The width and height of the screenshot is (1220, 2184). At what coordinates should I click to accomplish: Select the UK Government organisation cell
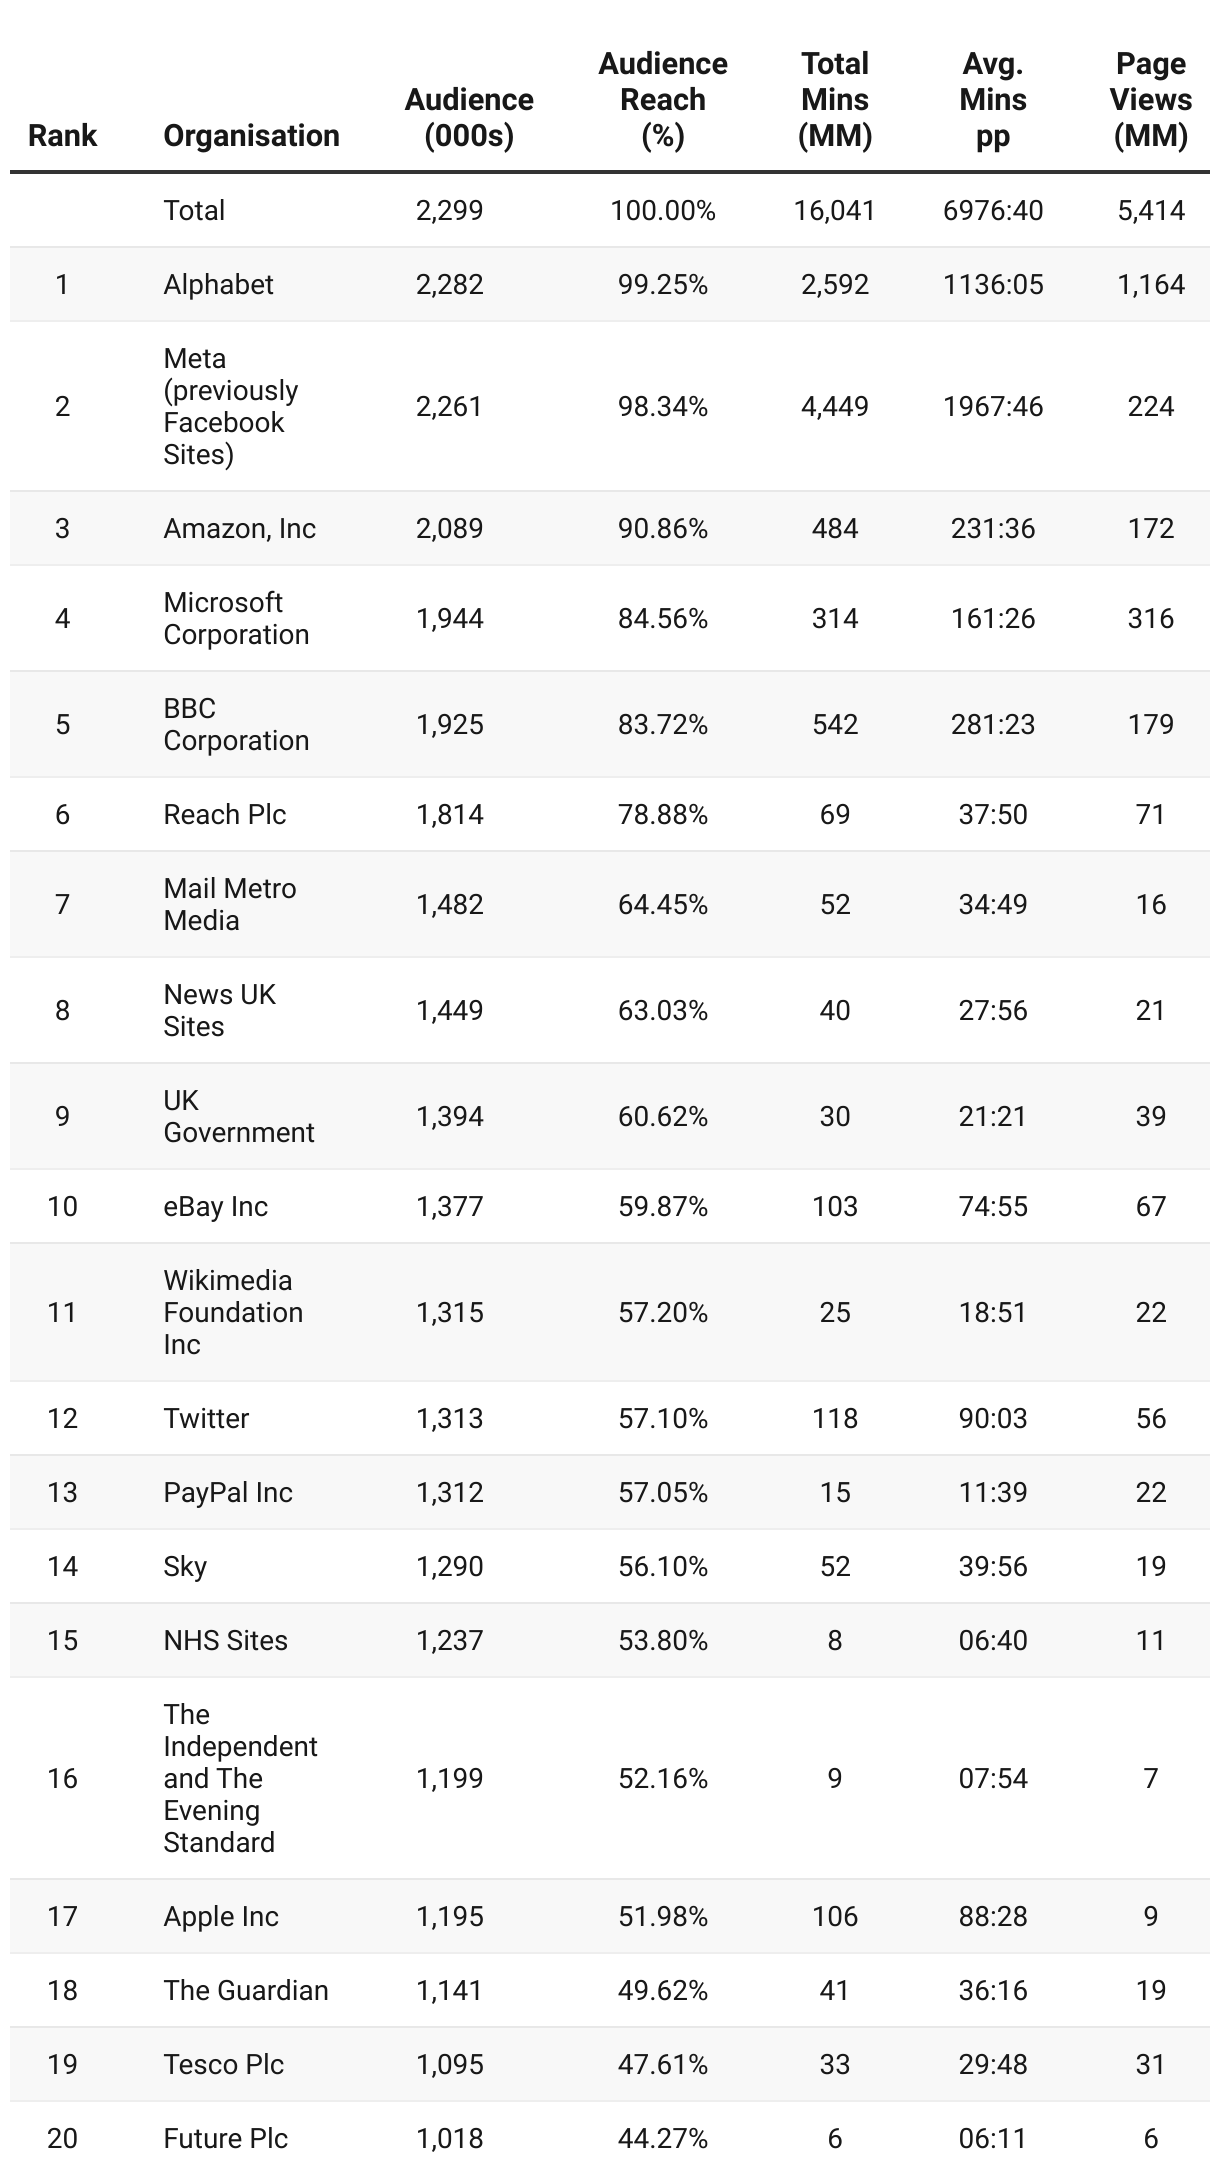click(x=238, y=1116)
